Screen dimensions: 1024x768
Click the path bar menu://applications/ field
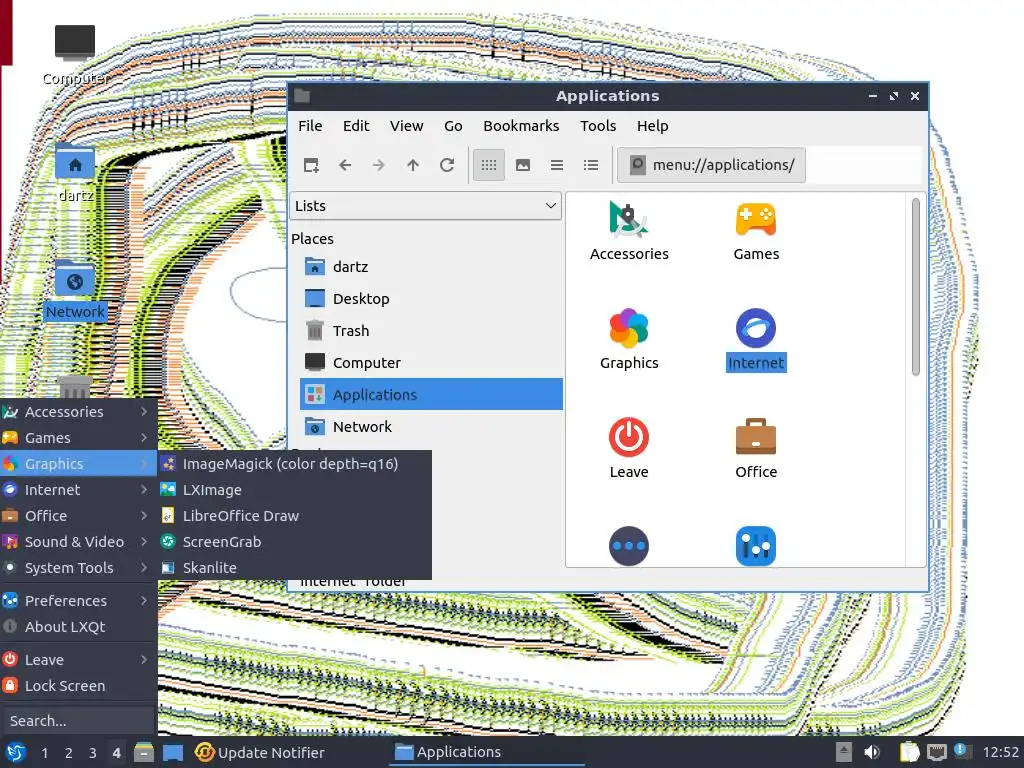711,165
